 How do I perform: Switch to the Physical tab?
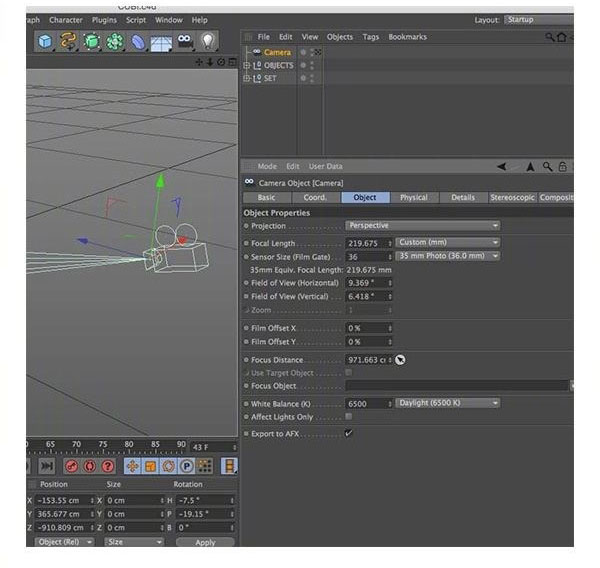414,197
